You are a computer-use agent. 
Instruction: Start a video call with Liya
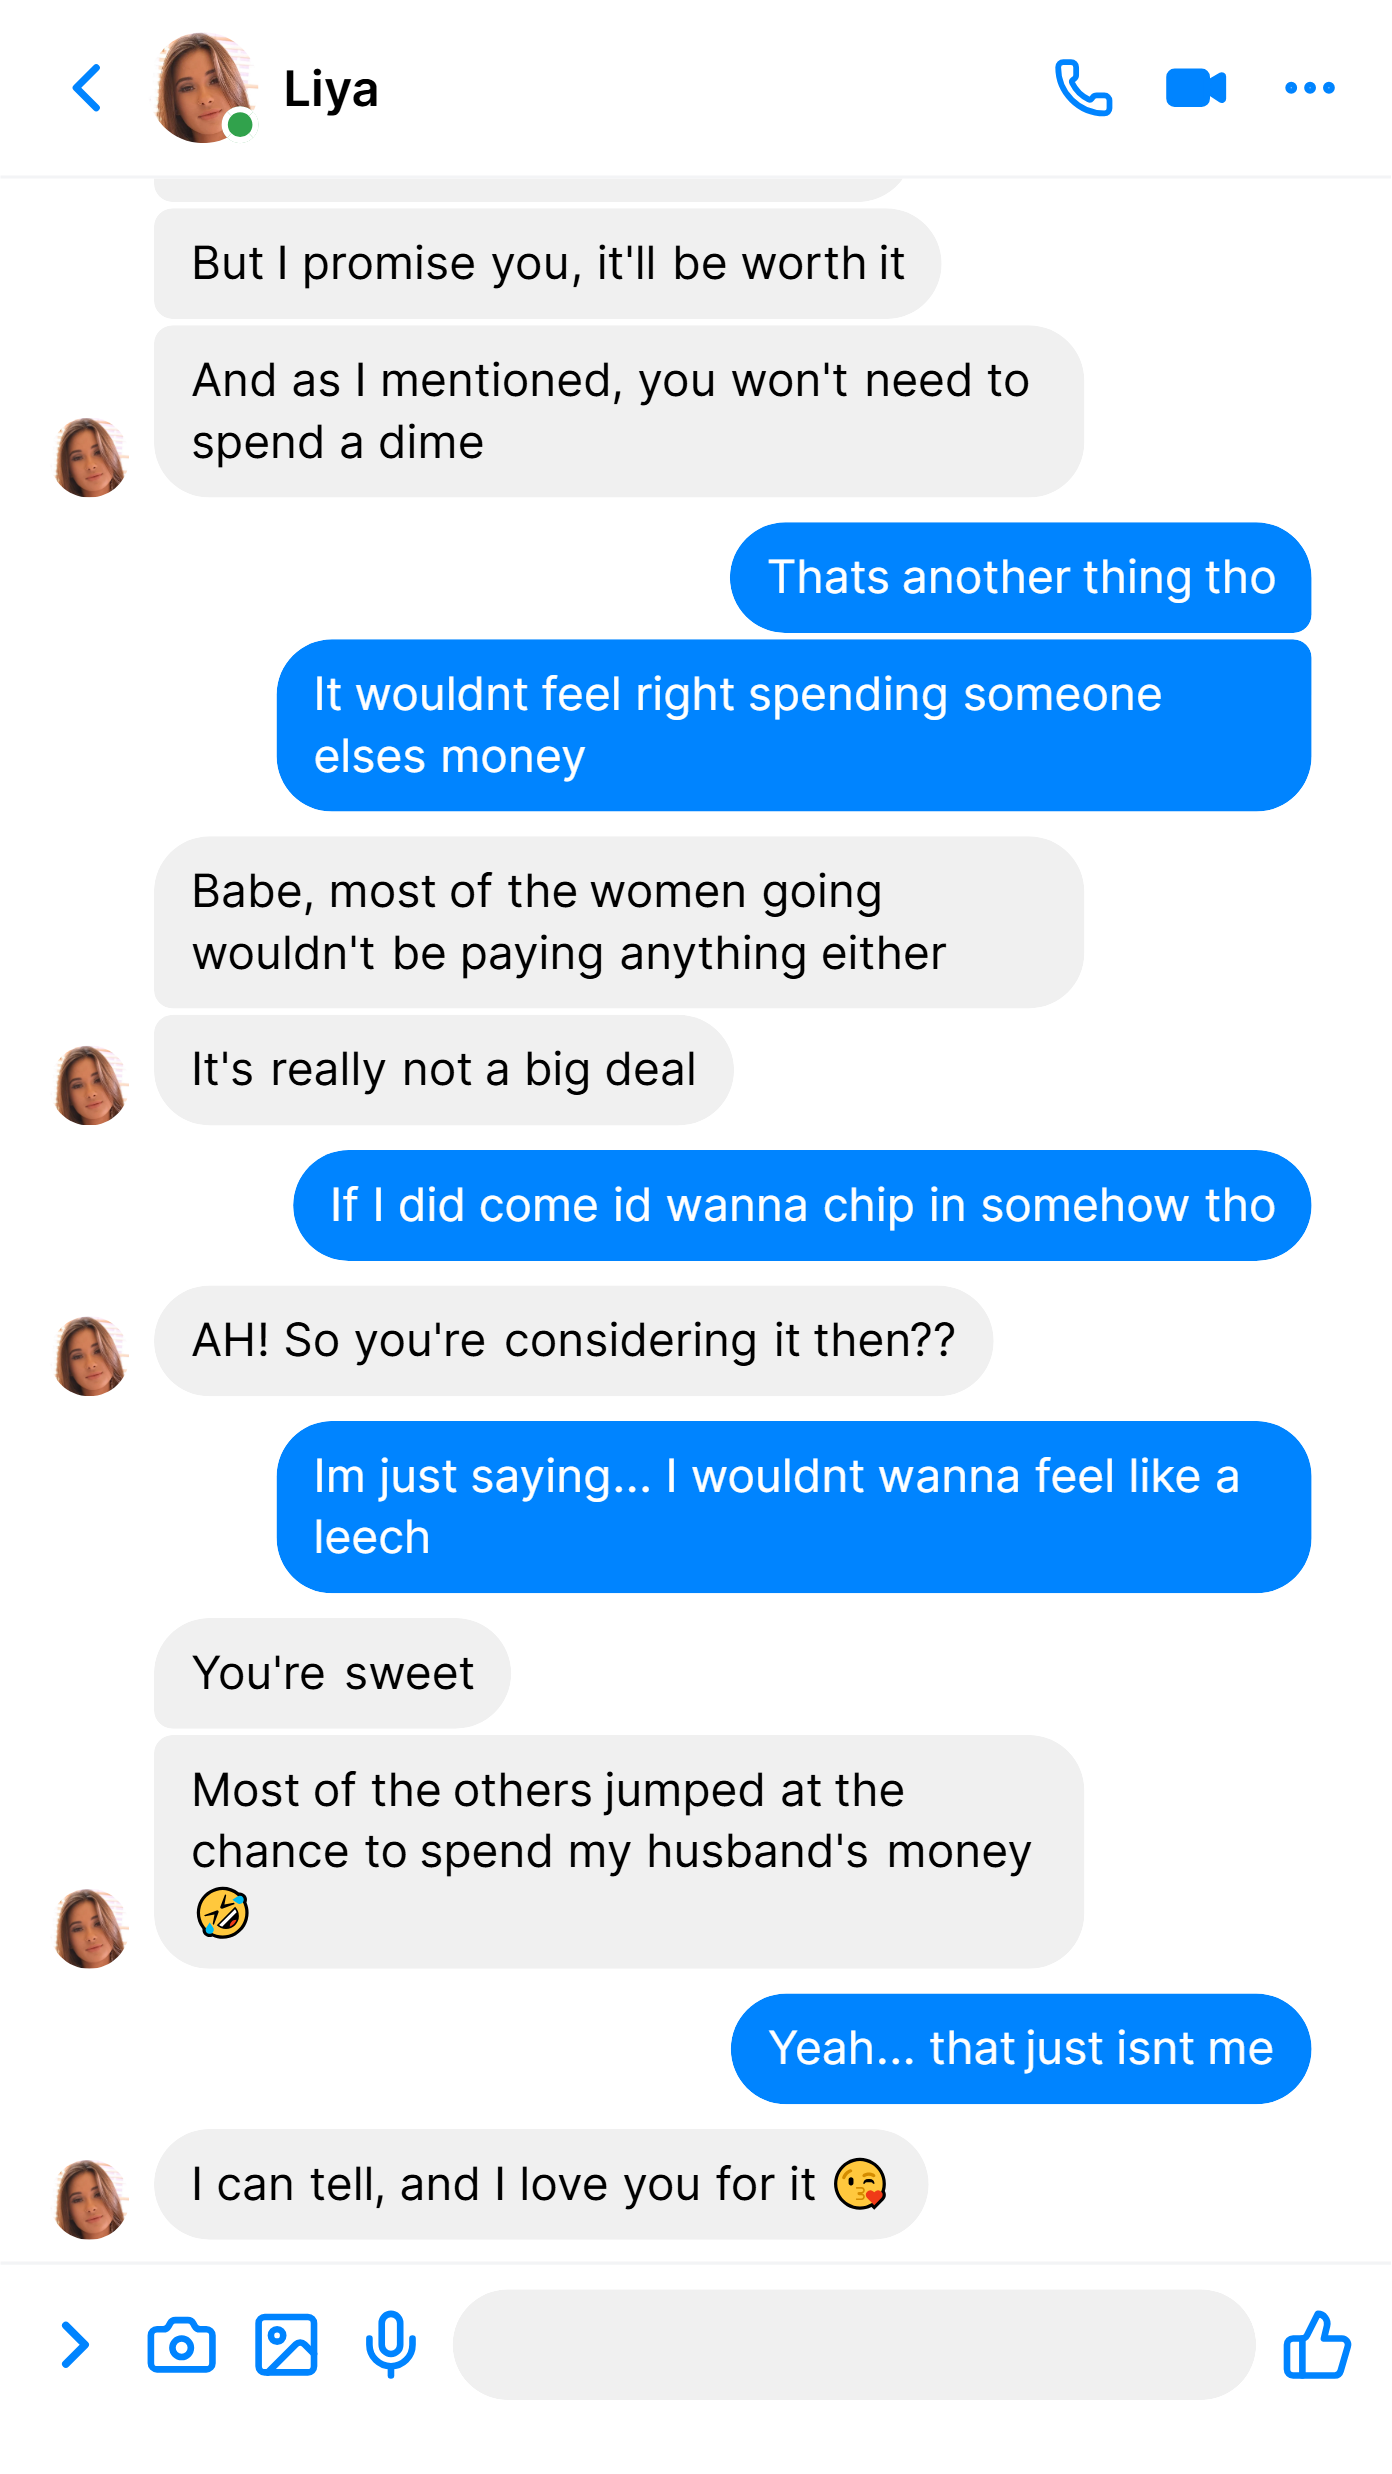(x=1196, y=88)
